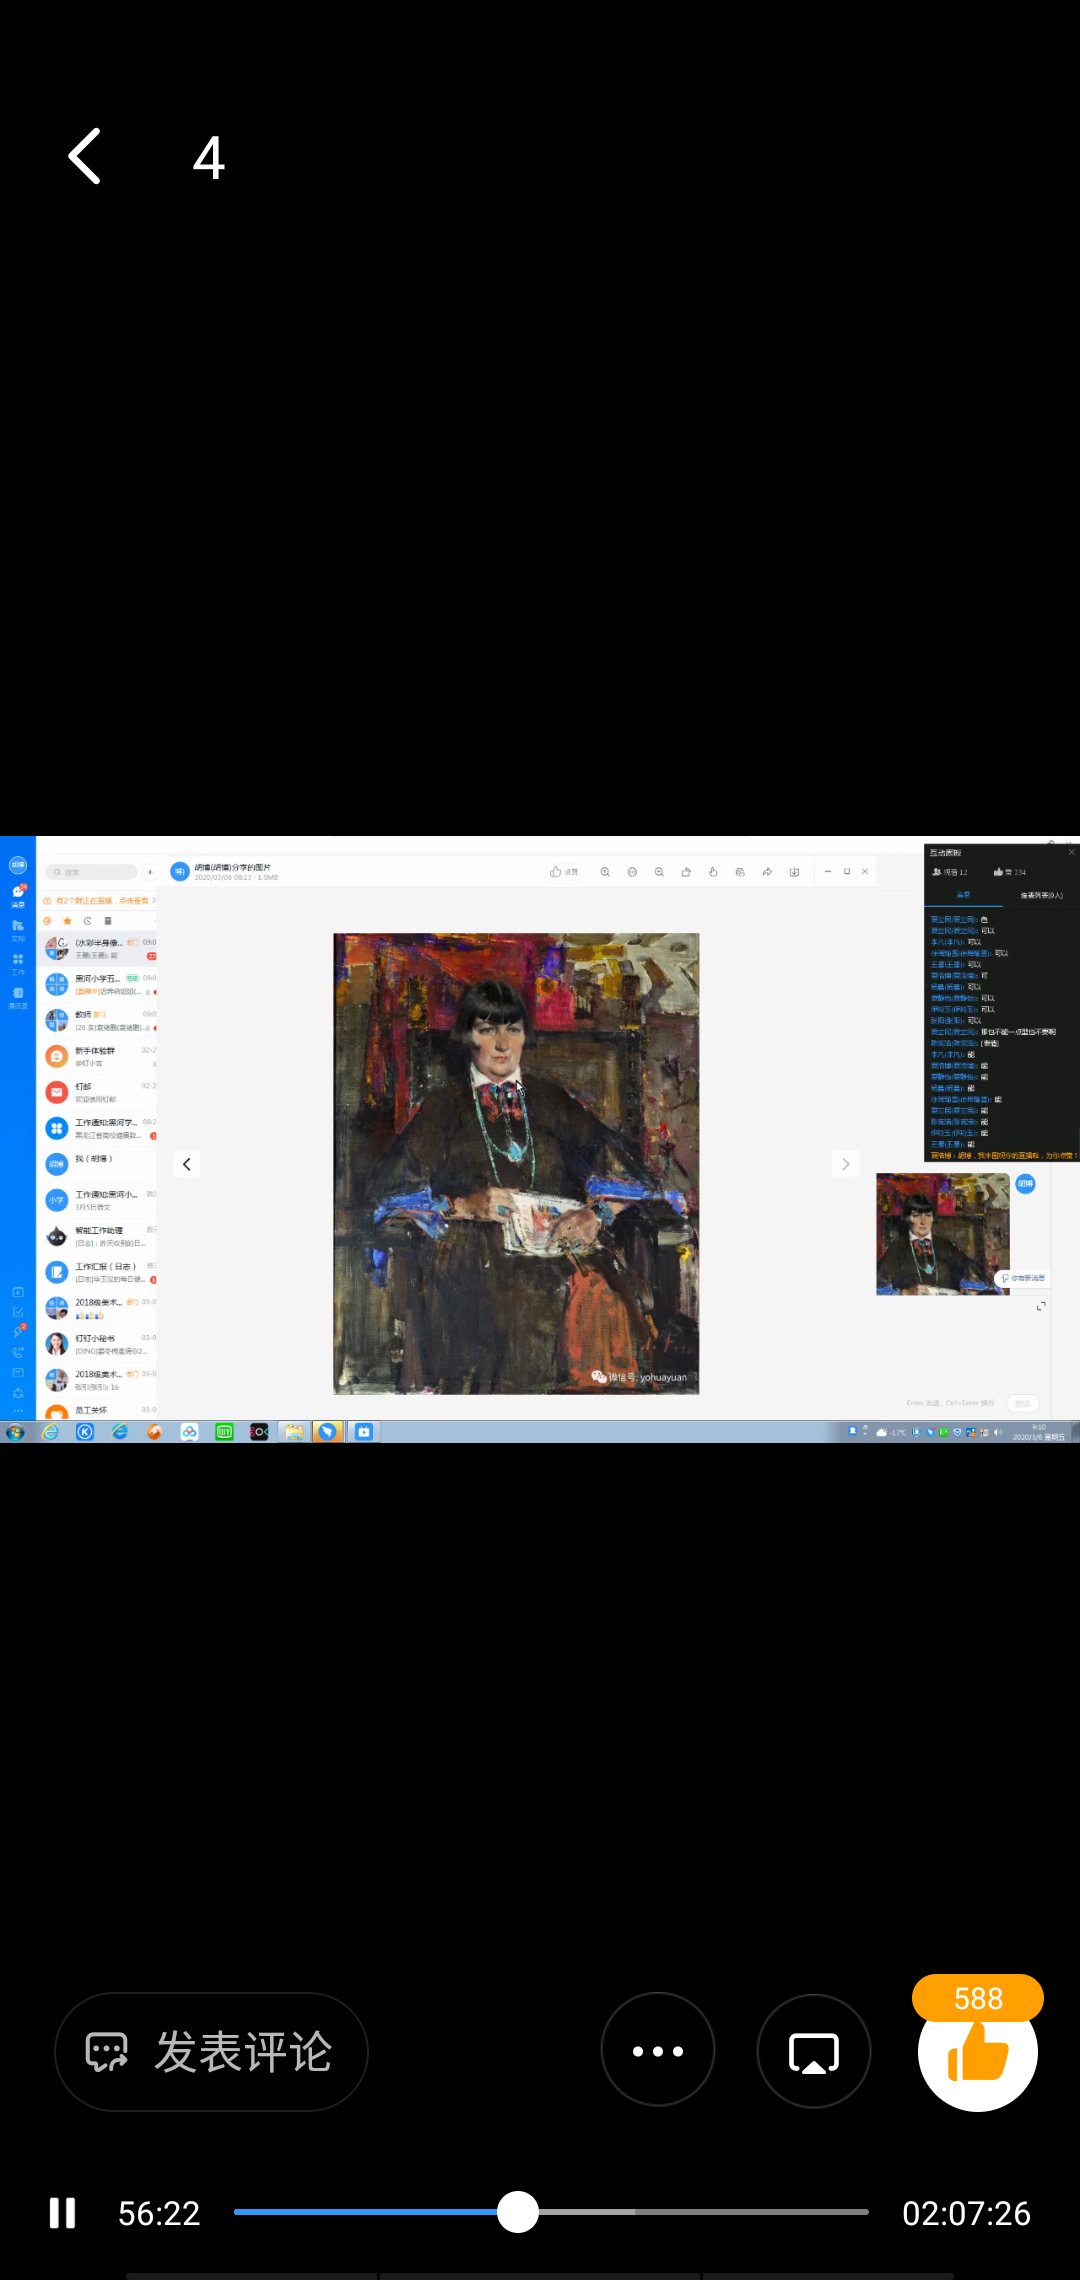The height and width of the screenshot is (2280, 1080).
Task: Open the 发表评论 comment box
Action: (x=211, y=2052)
